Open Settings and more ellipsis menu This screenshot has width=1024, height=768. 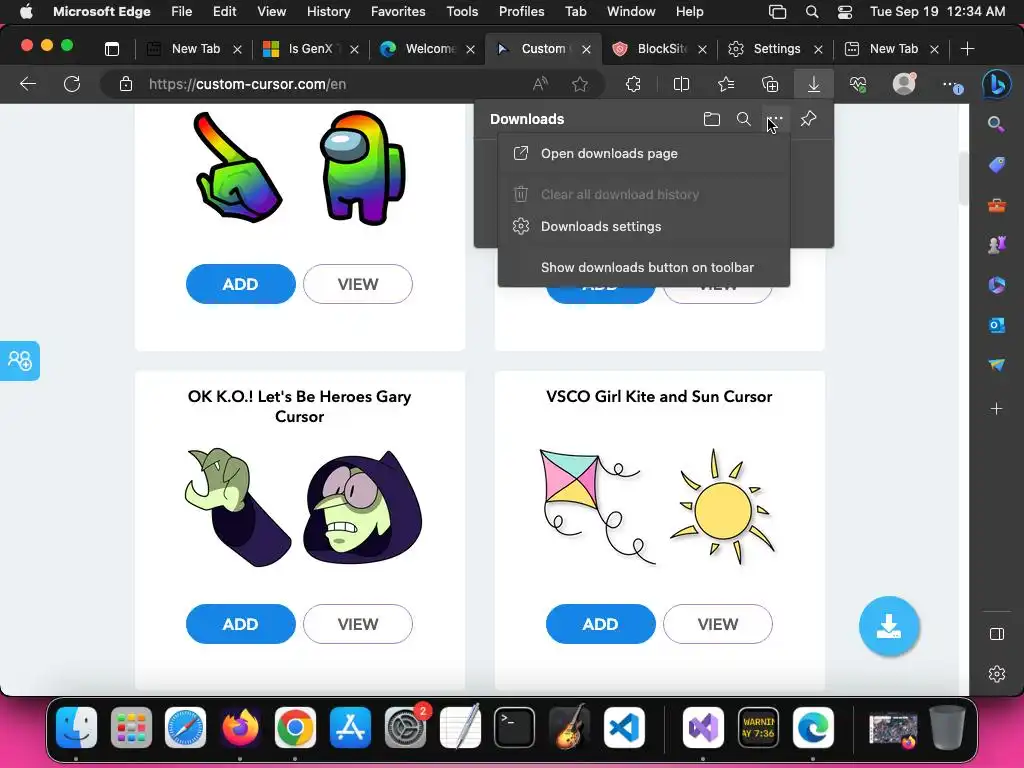coord(951,85)
